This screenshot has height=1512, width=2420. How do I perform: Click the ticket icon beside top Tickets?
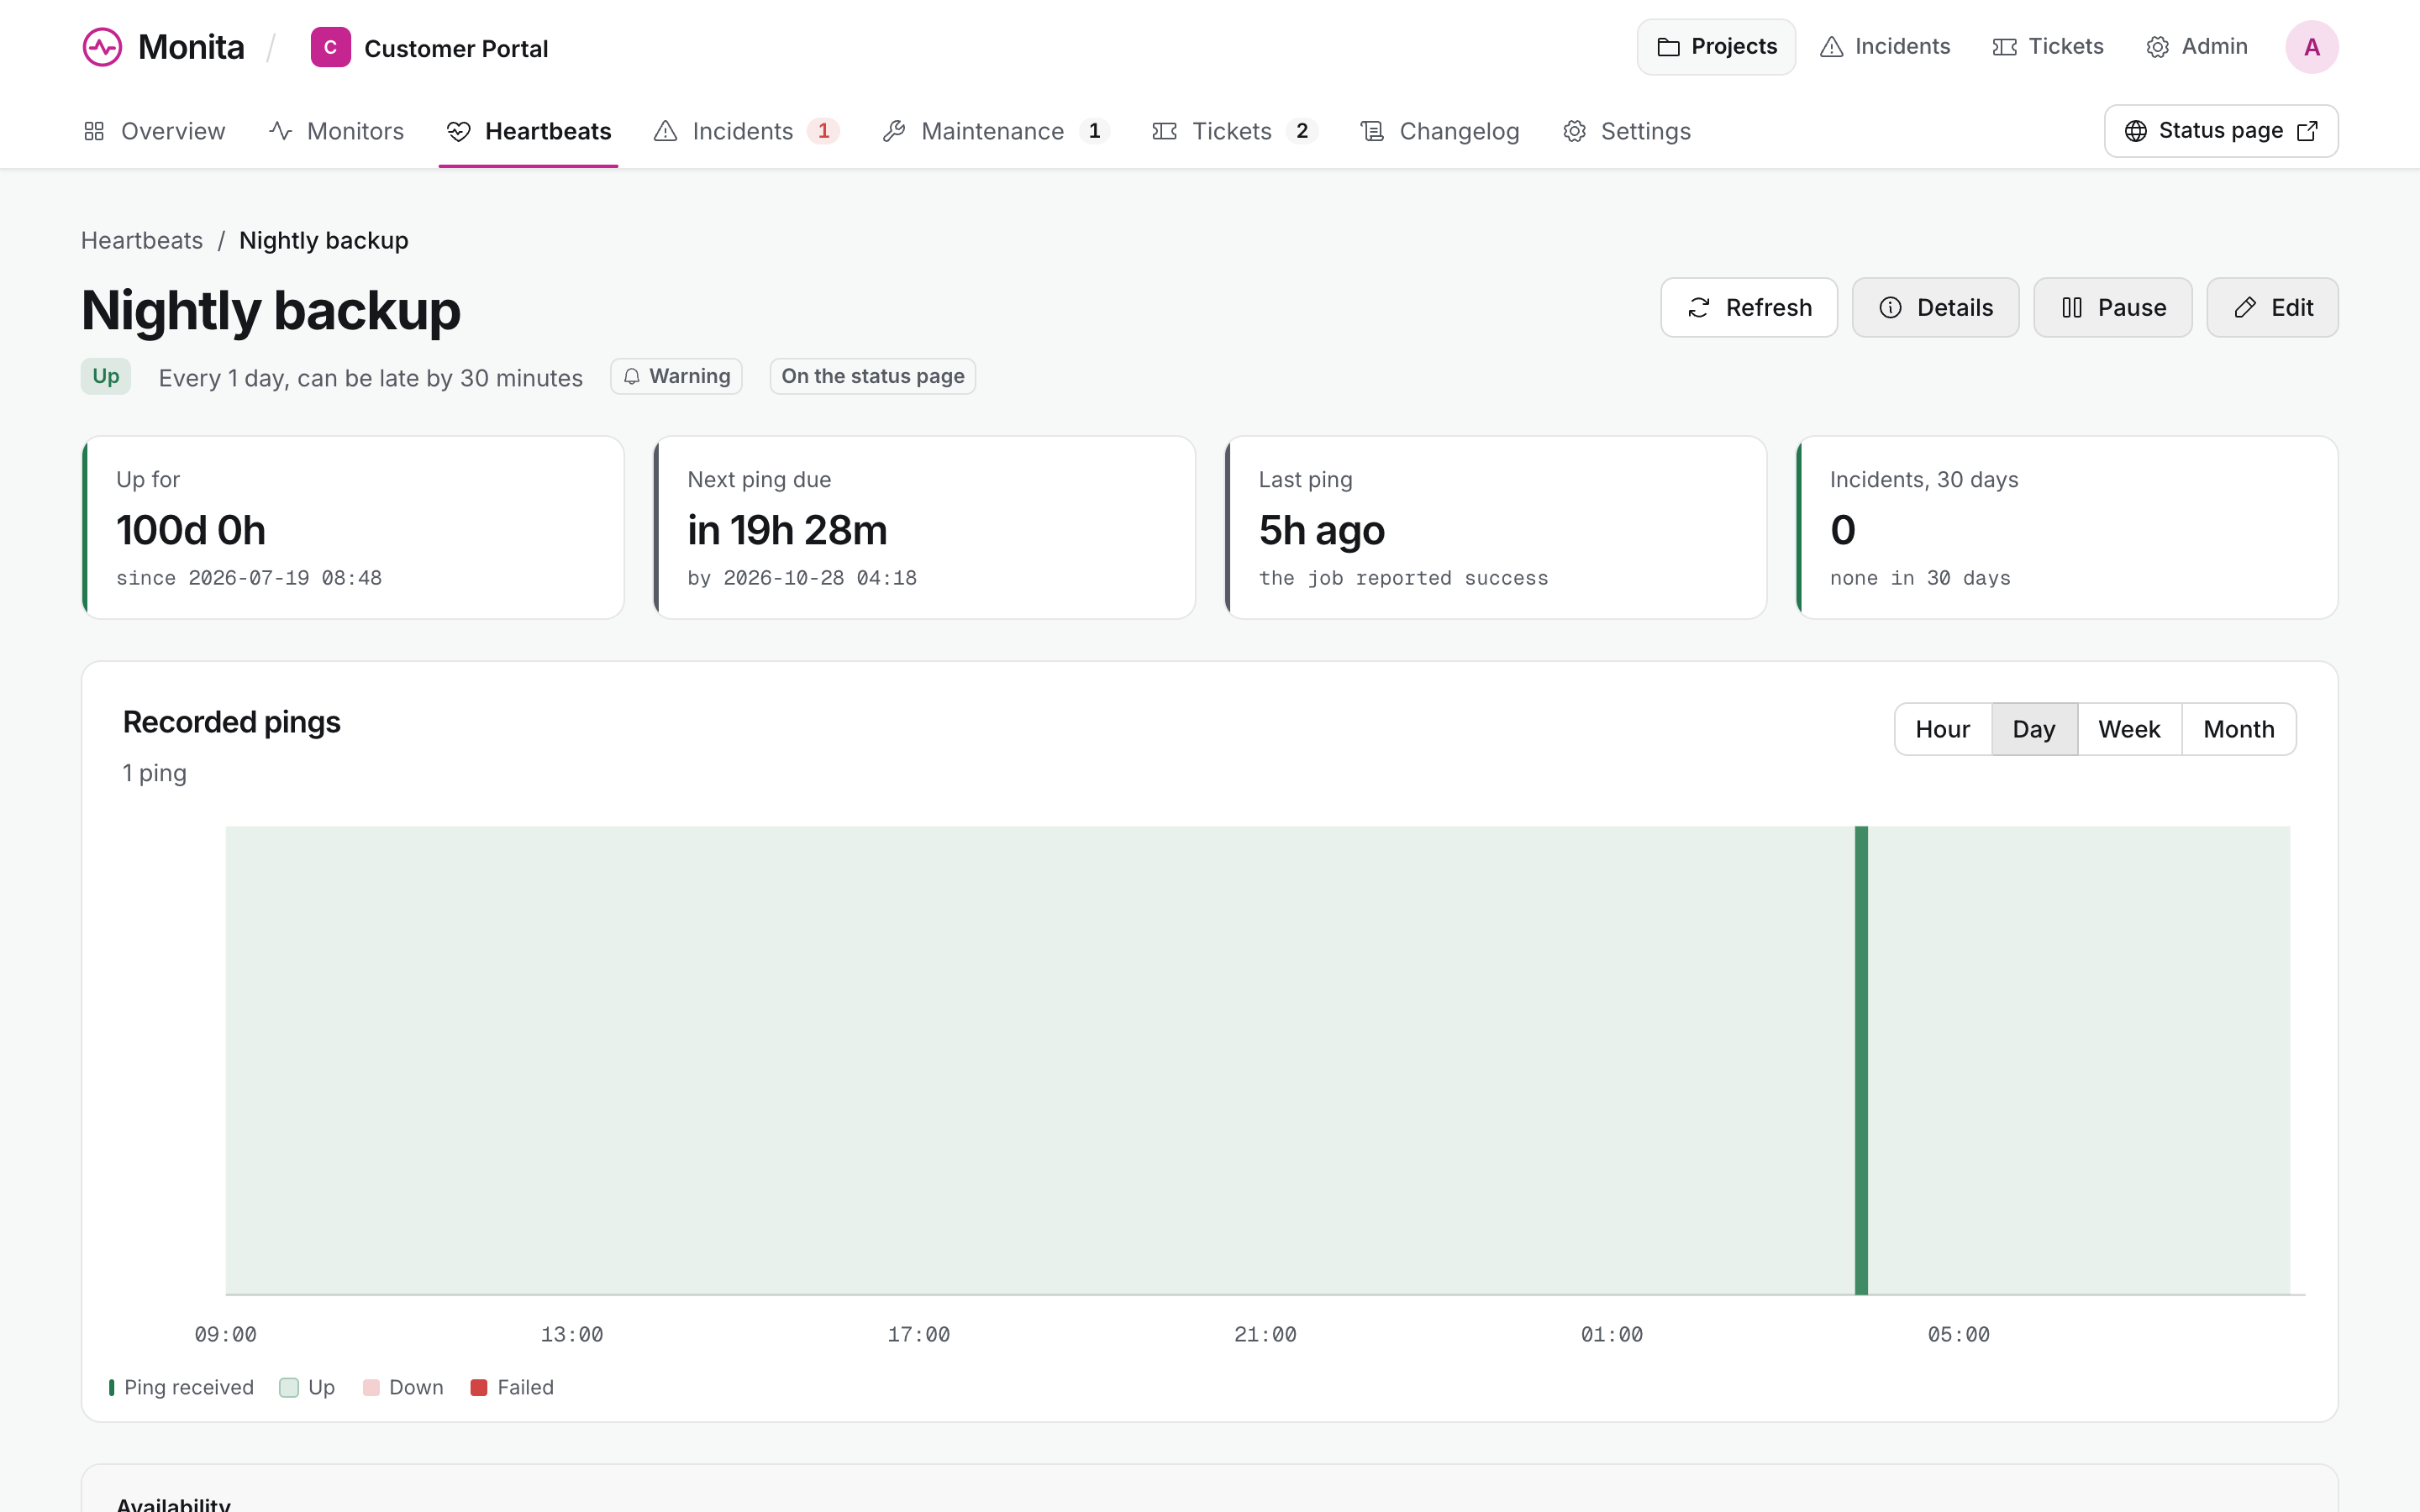(2004, 47)
